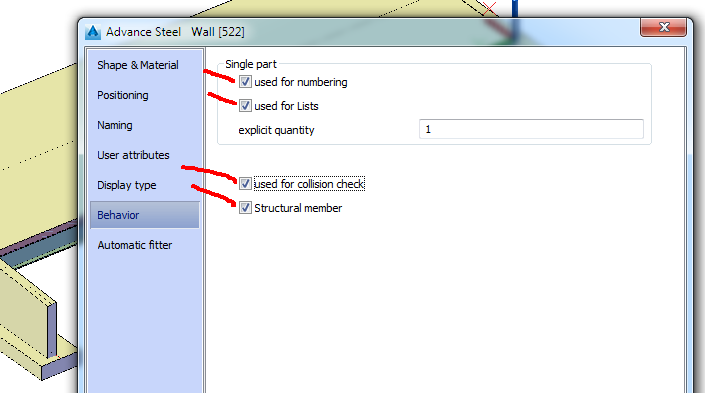
Task: Select the small vertical plate in model
Action: pos(52,330)
